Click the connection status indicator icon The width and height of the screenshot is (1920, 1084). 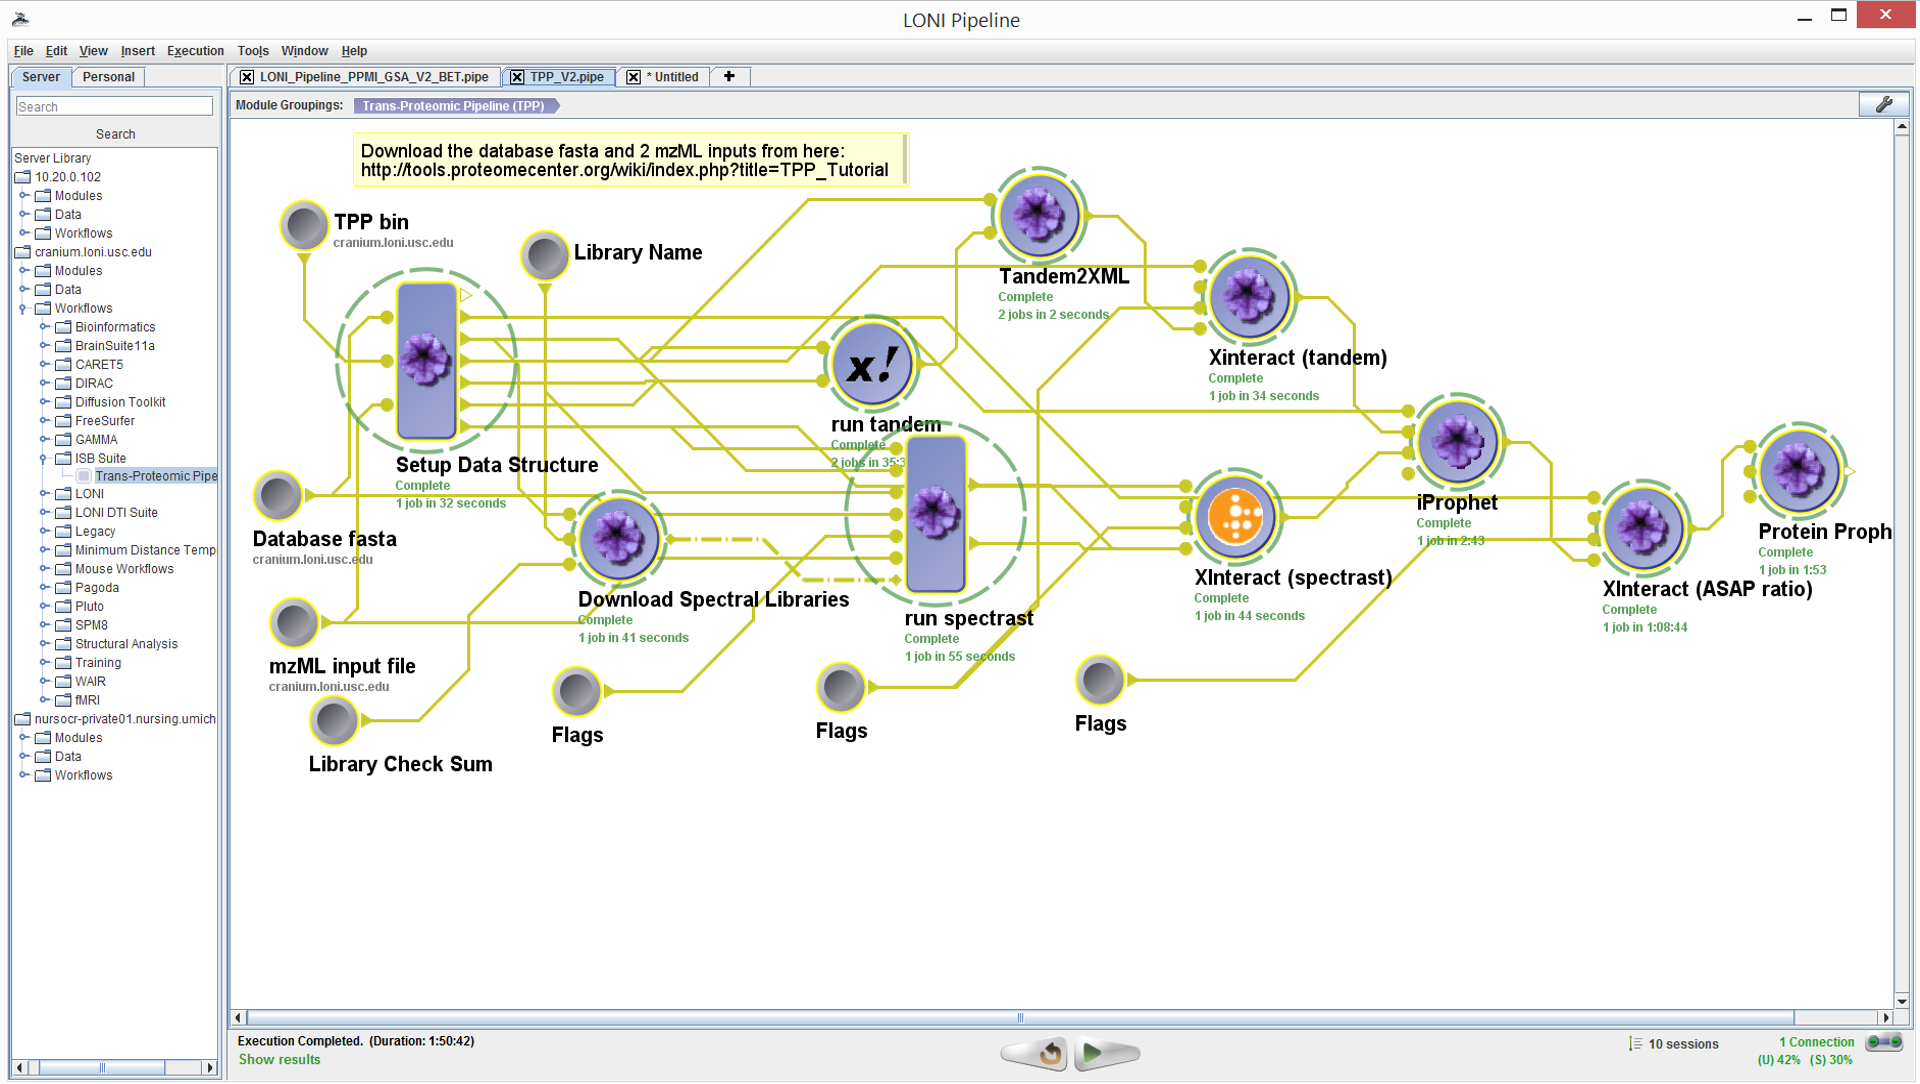point(1885,1042)
